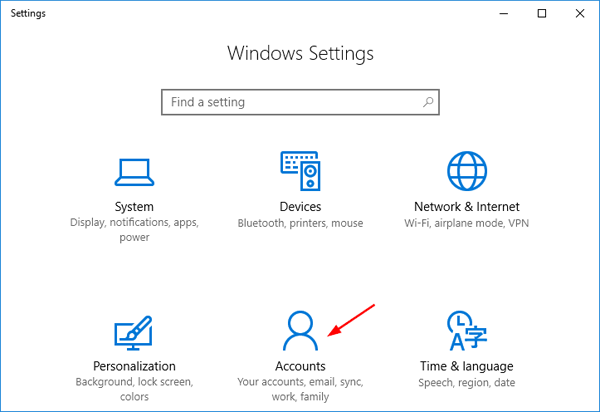Open the System settings label
Viewport: 600px width, 412px height.
(x=133, y=207)
